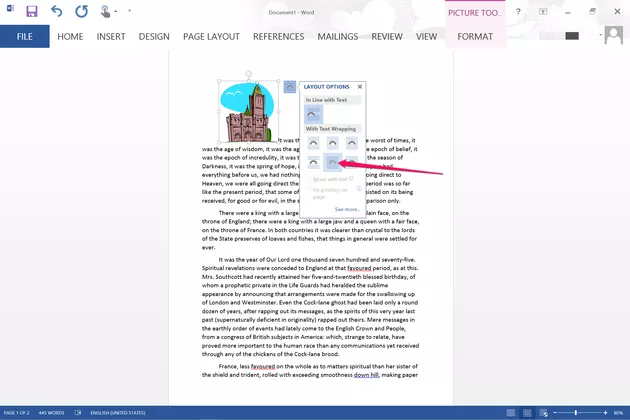The width and height of the screenshot is (630, 420).
Task: Select Top and Bottom wrapping icon
Action: tap(313, 162)
